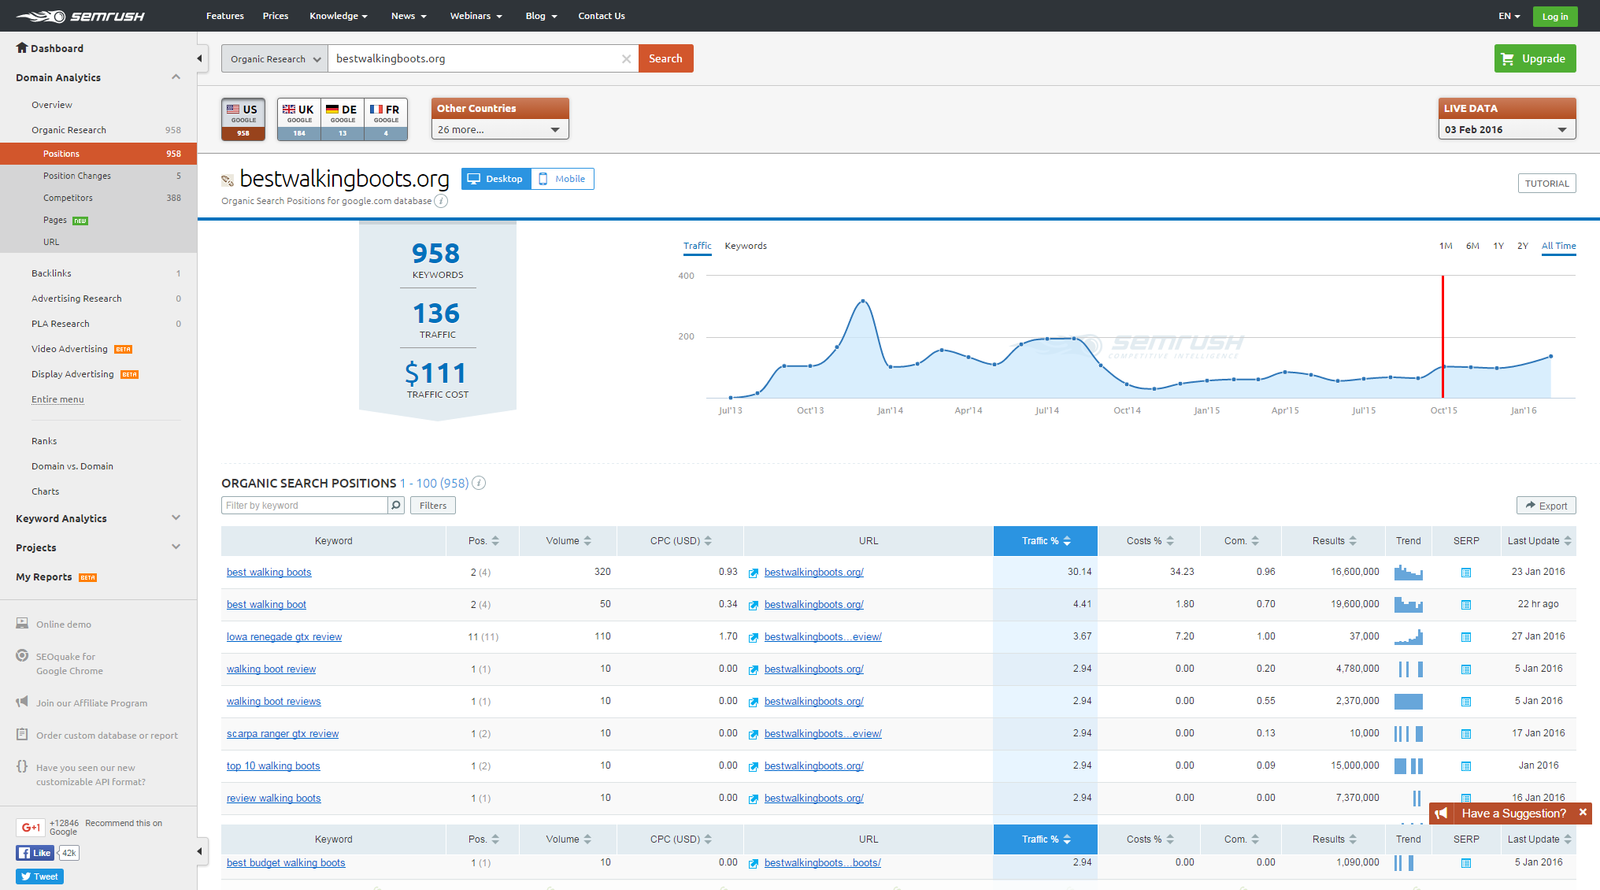Image resolution: width=1600 pixels, height=890 pixels.
Task: Collapse the sidebar with top arrow handle
Action: coord(200,58)
